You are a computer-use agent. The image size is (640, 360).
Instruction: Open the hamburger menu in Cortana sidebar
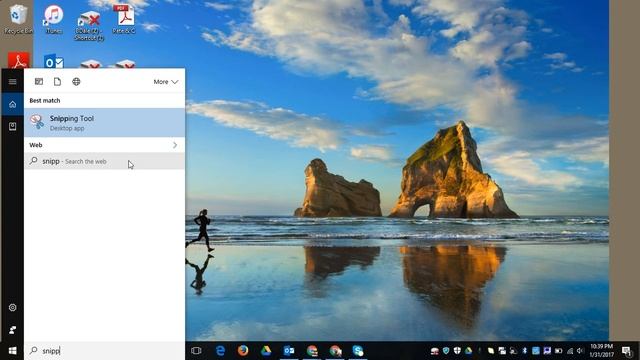click(13, 82)
